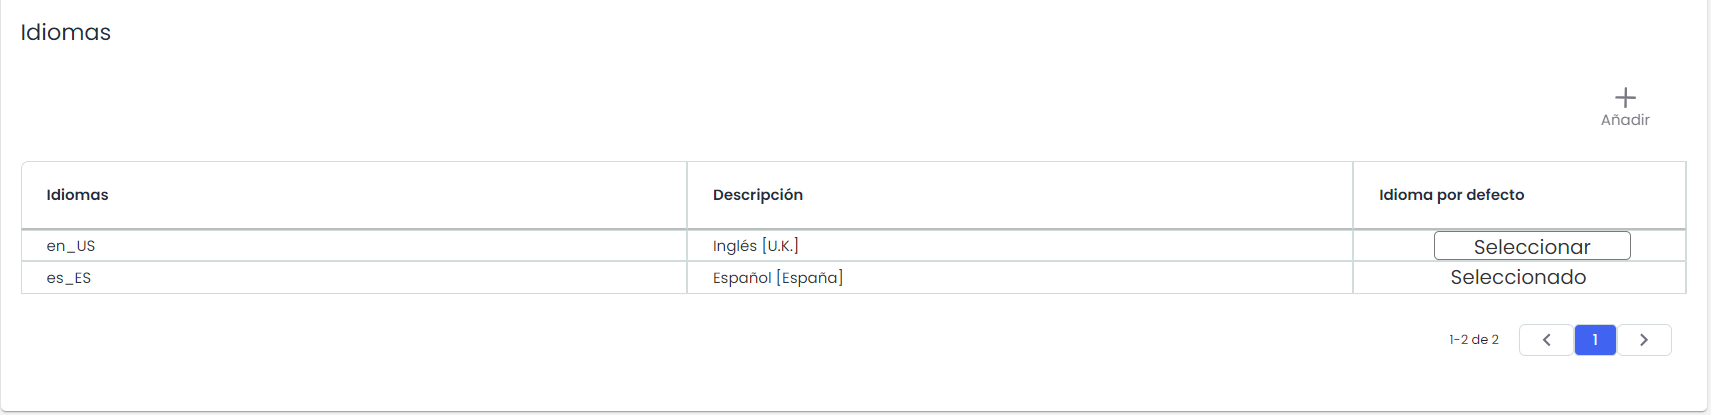This screenshot has width=1711, height=415.
Task: Click the 1-2 de 2 record counter
Action: click(1473, 340)
